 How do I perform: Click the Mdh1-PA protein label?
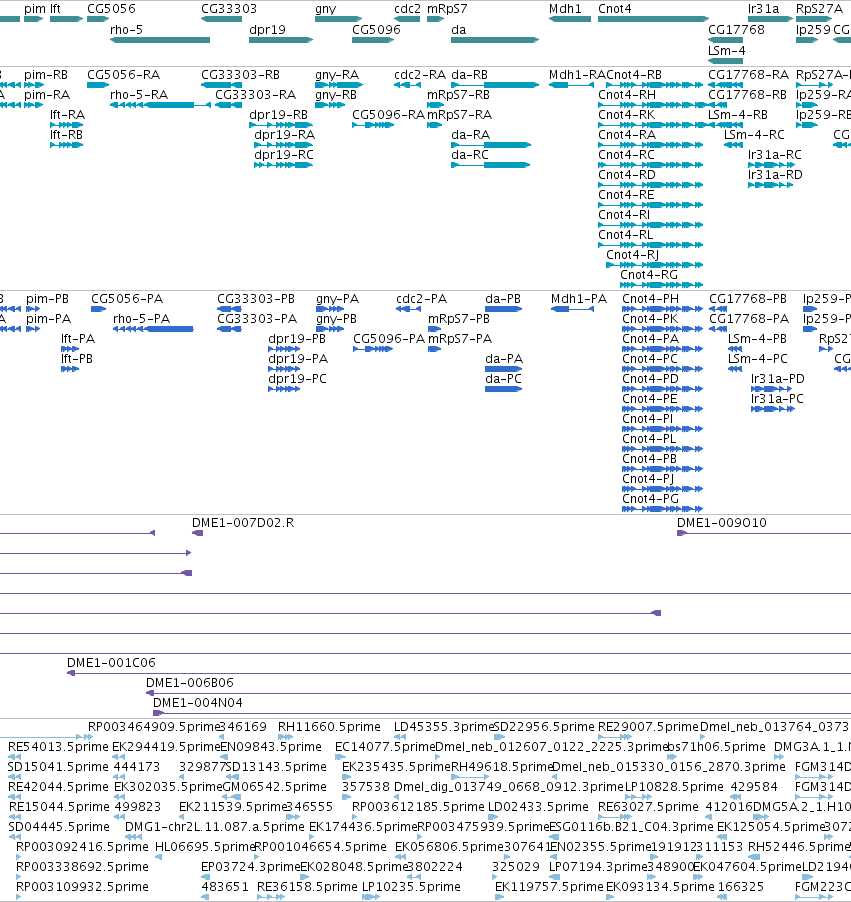(x=578, y=299)
